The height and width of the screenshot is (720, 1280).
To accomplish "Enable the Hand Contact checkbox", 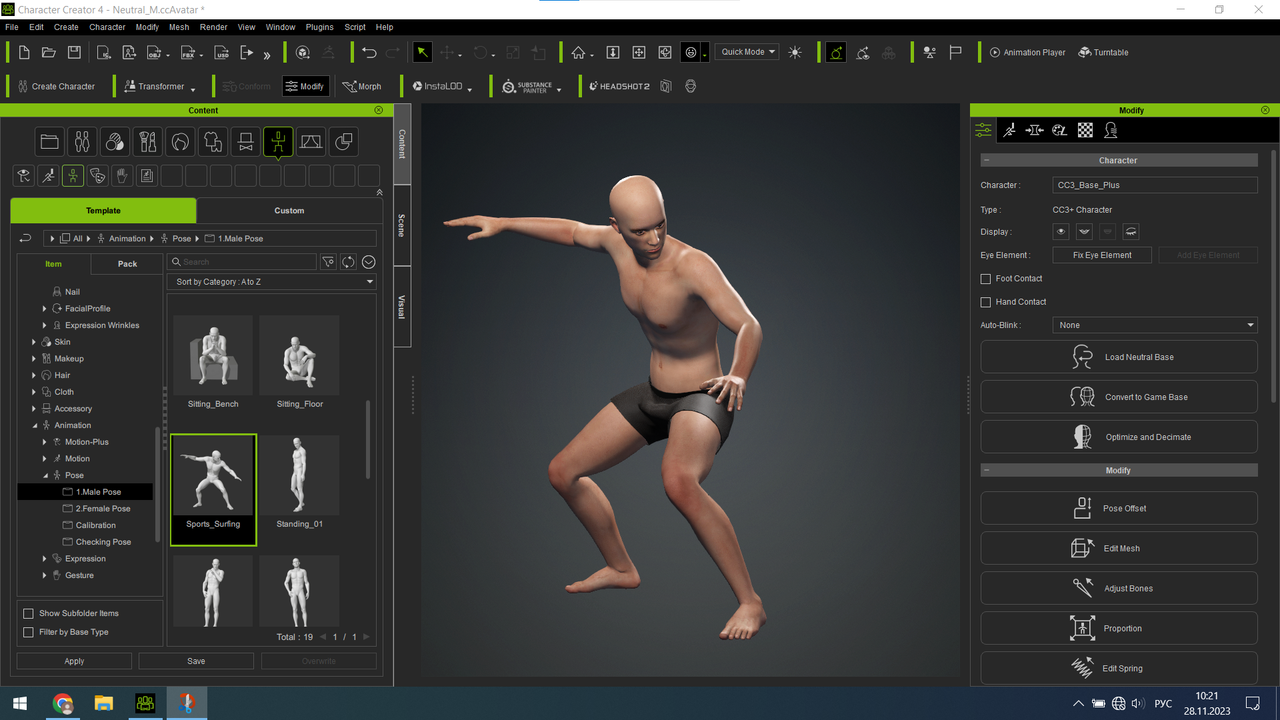I will pyautogui.click(x=986, y=302).
